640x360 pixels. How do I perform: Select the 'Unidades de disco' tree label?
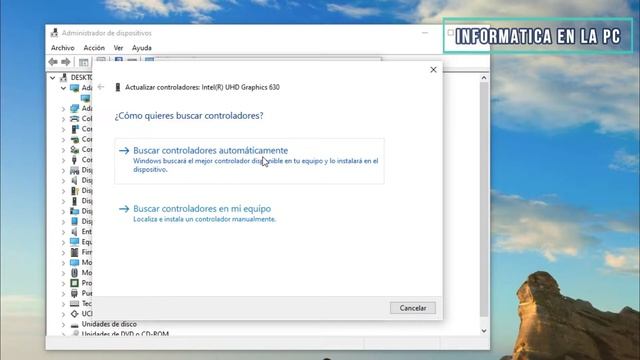point(109,324)
